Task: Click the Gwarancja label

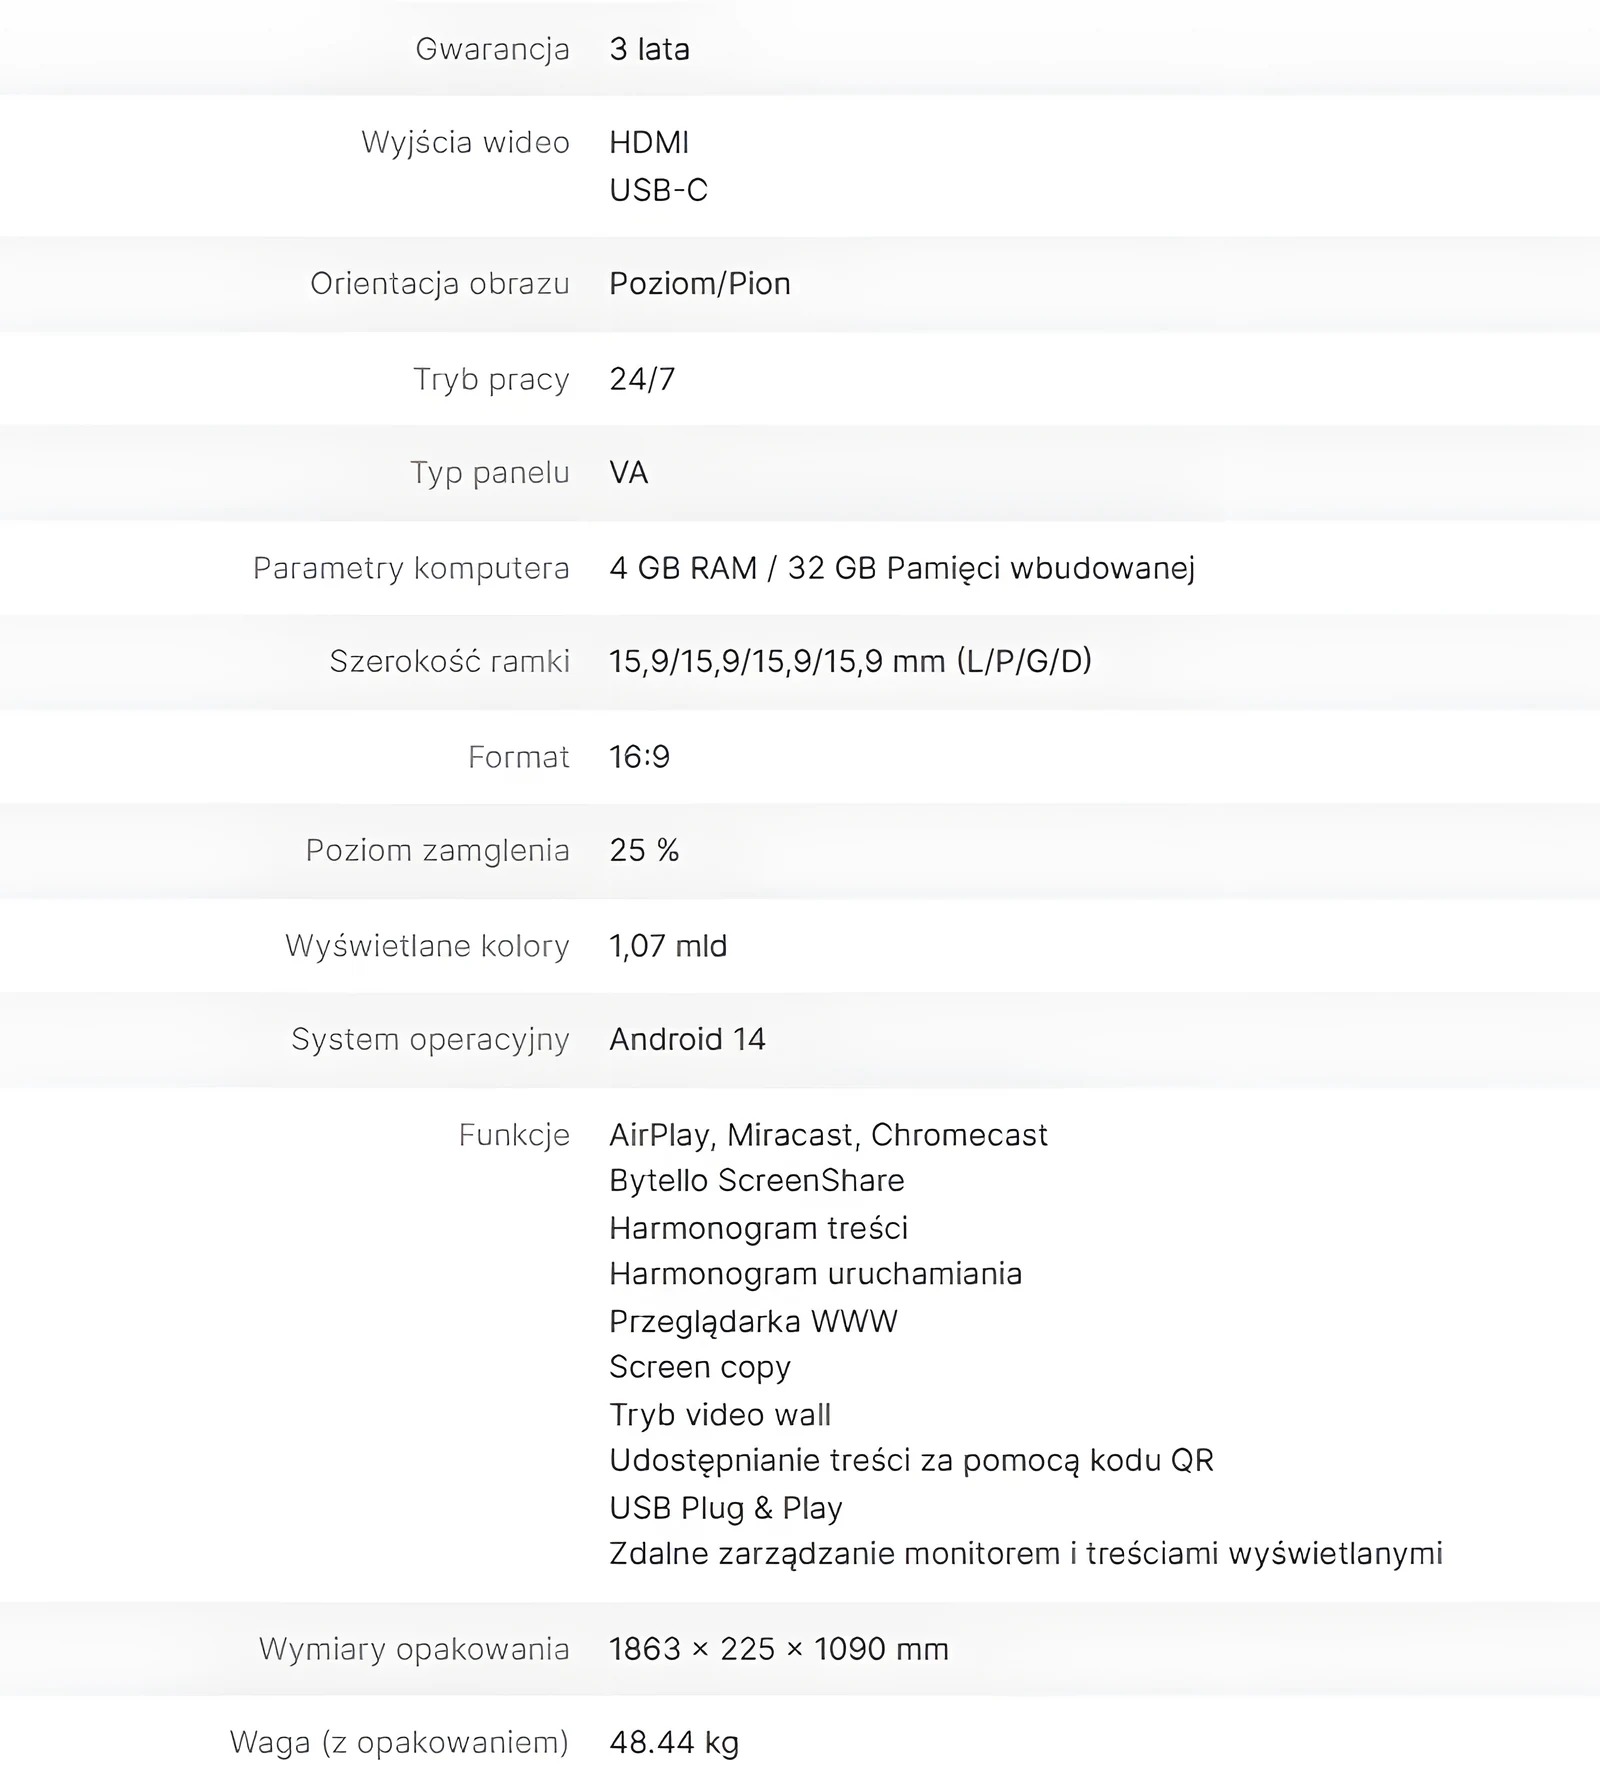Action: 492,49
